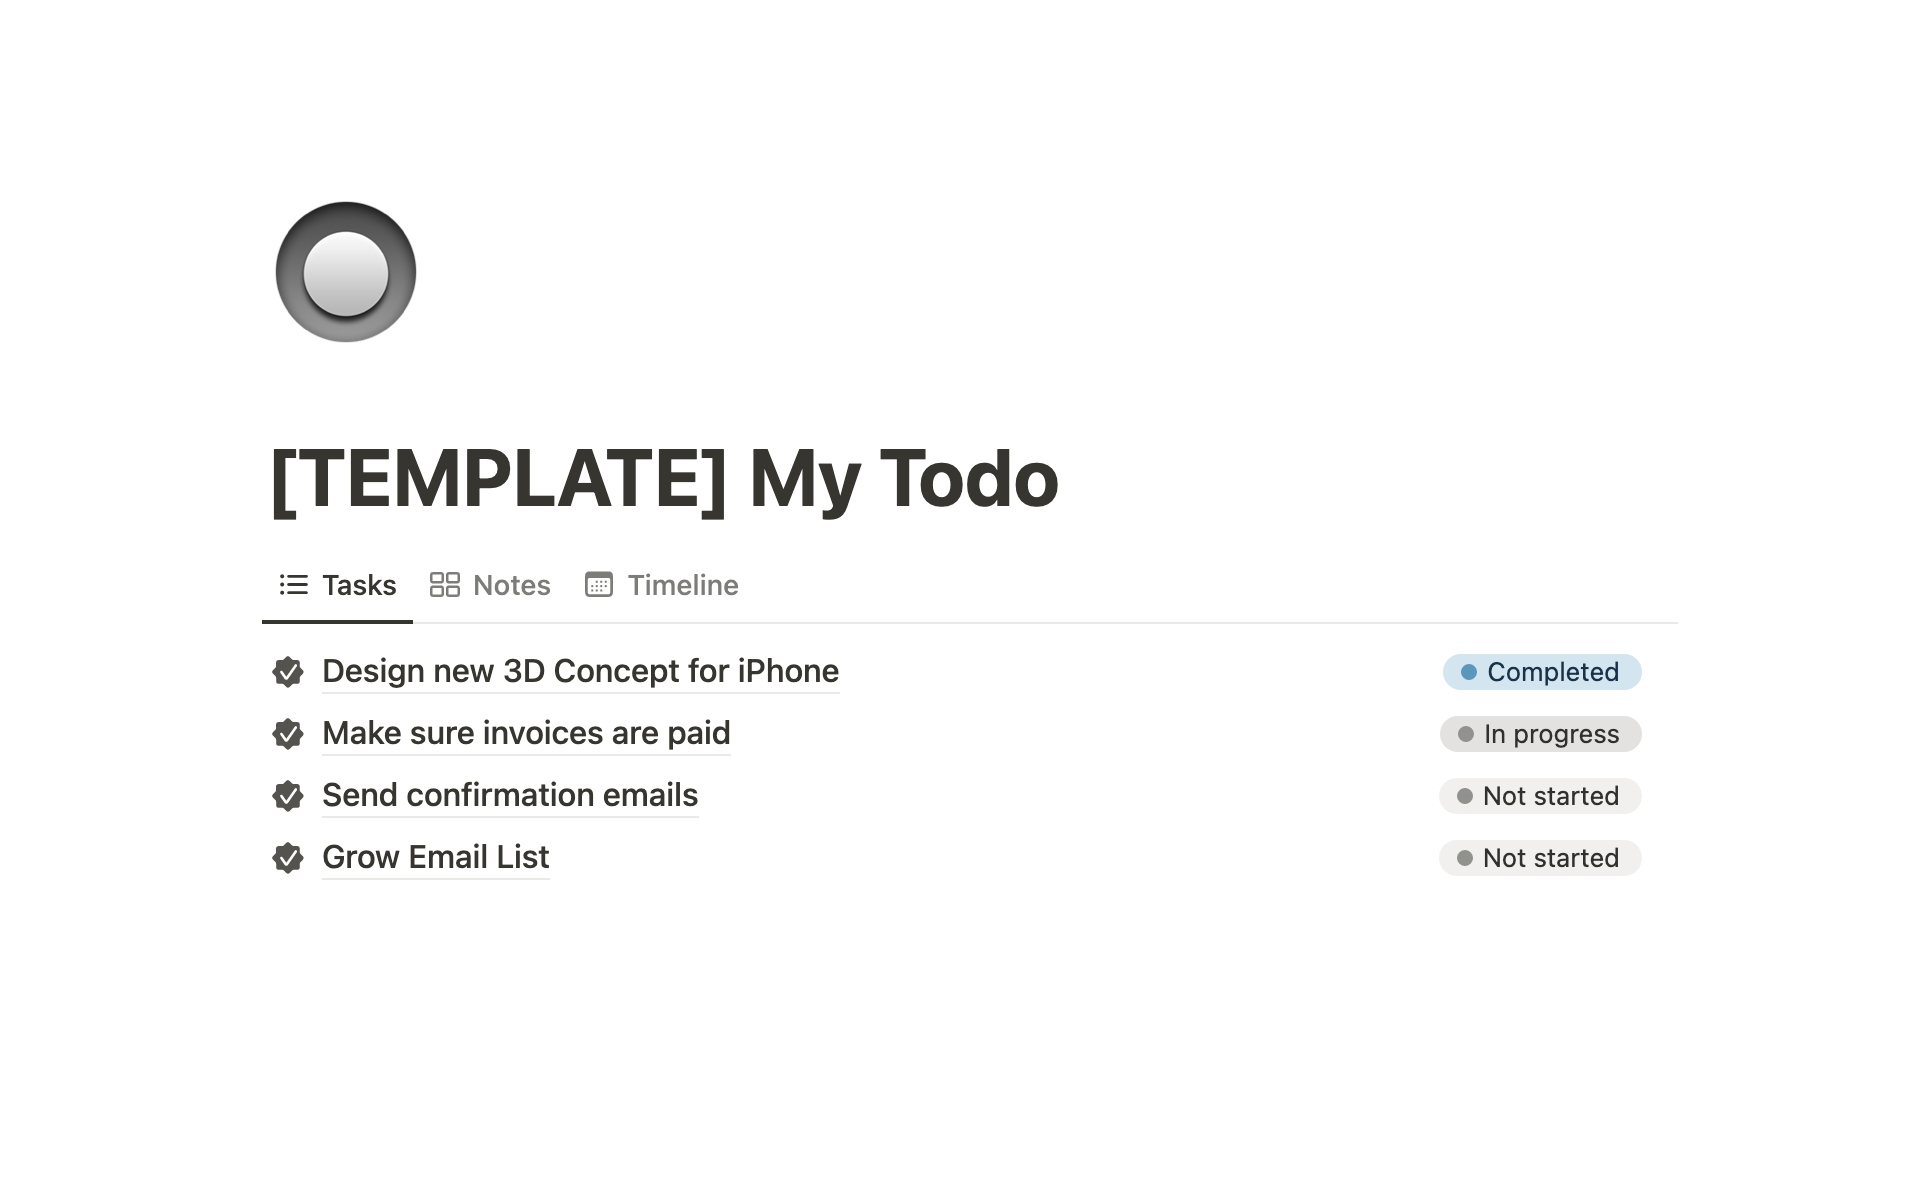1920x1200 pixels.
Task: Click the badge icon beside Send confirmation emails
Action: 289,797
